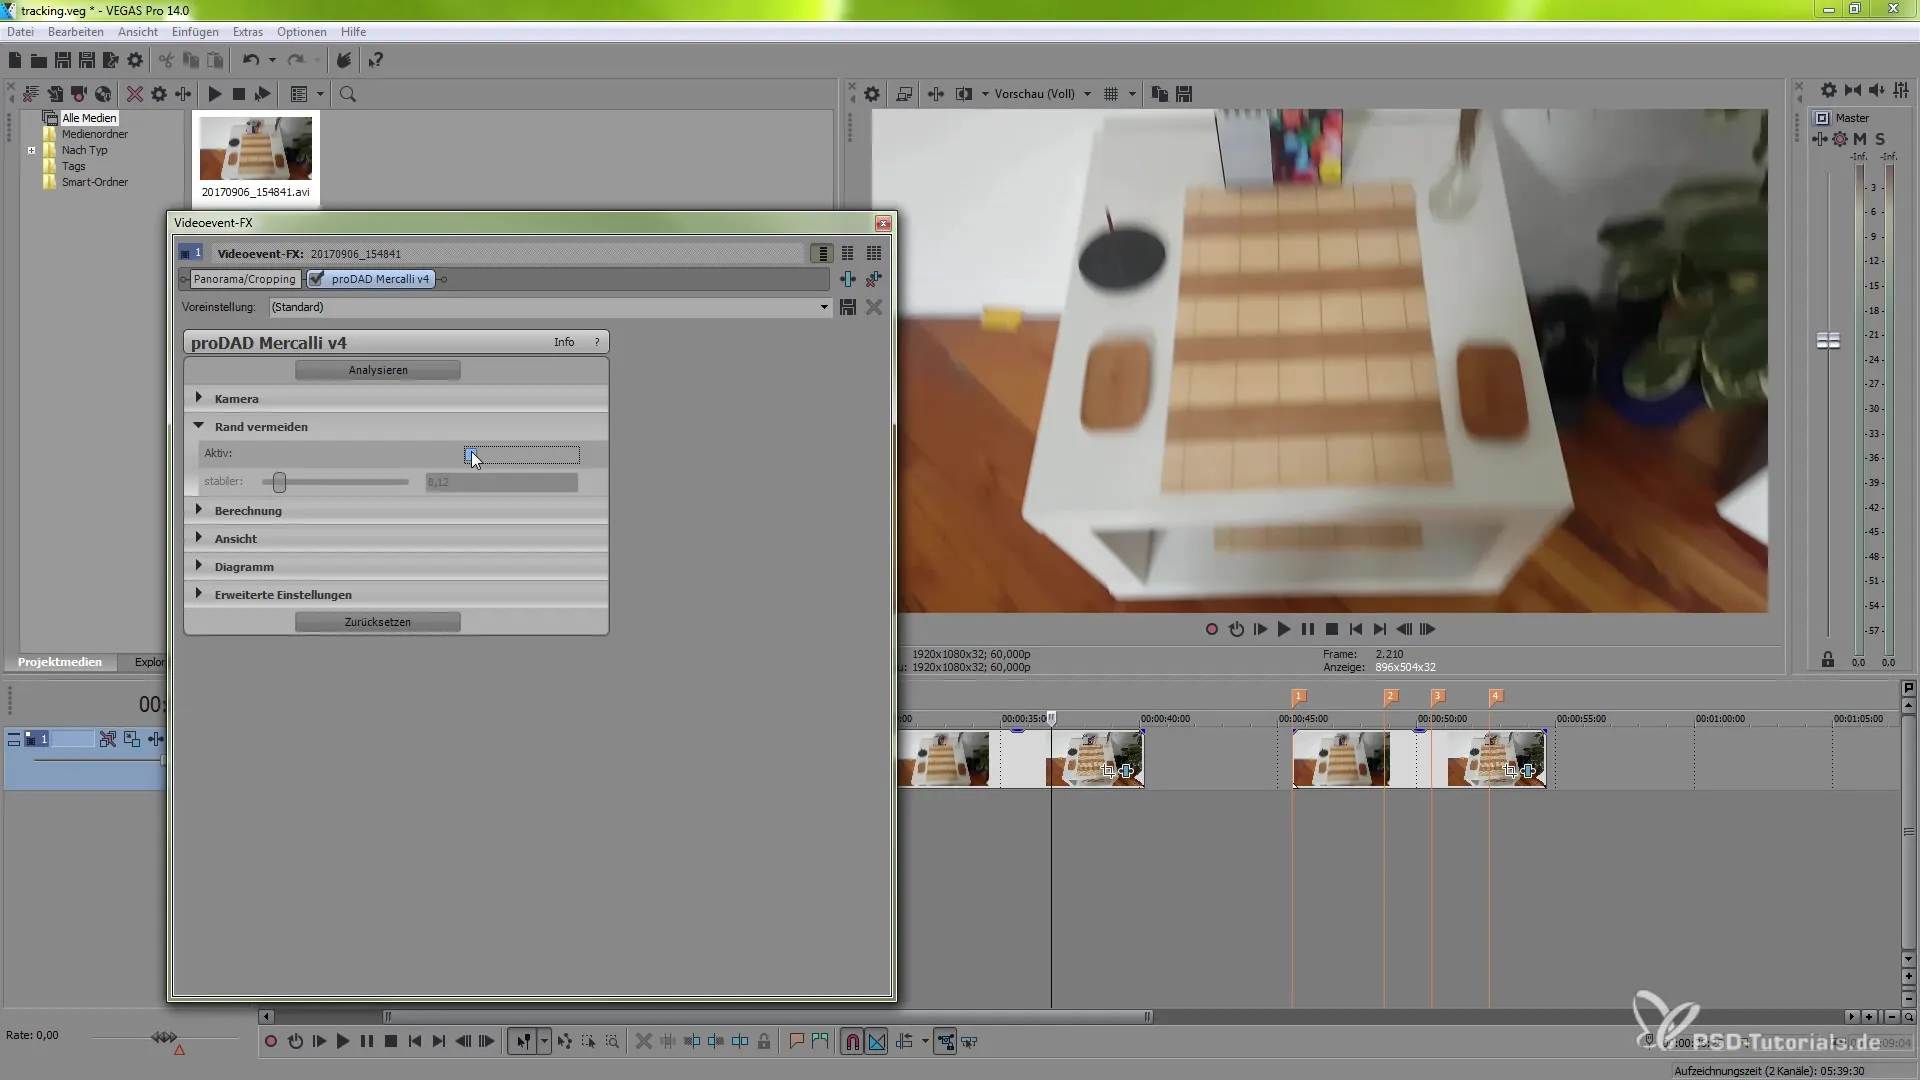Expand the Diagramm section
The height and width of the screenshot is (1080, 1920).
click(198, 566)
